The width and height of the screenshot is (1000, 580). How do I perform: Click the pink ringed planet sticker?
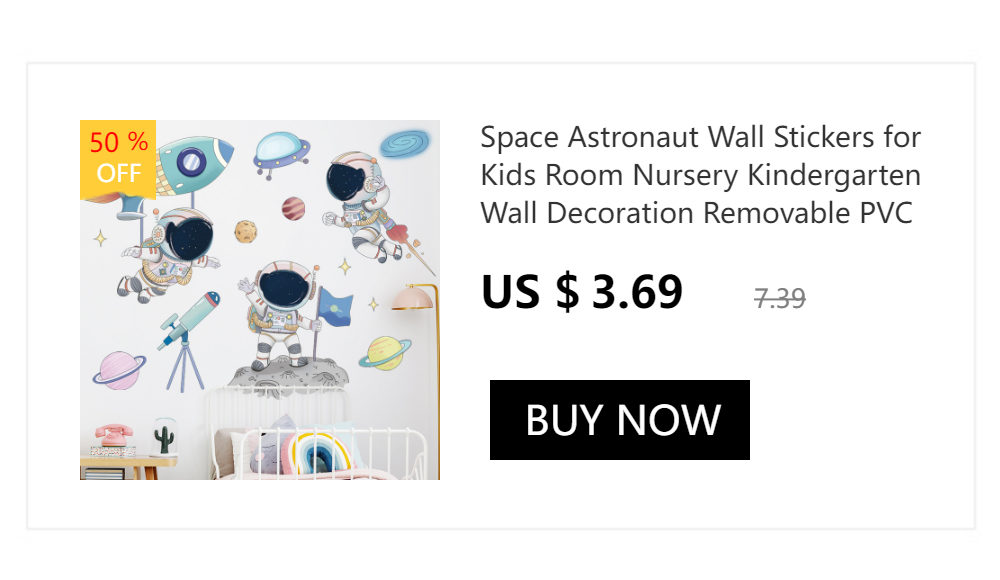120,370
